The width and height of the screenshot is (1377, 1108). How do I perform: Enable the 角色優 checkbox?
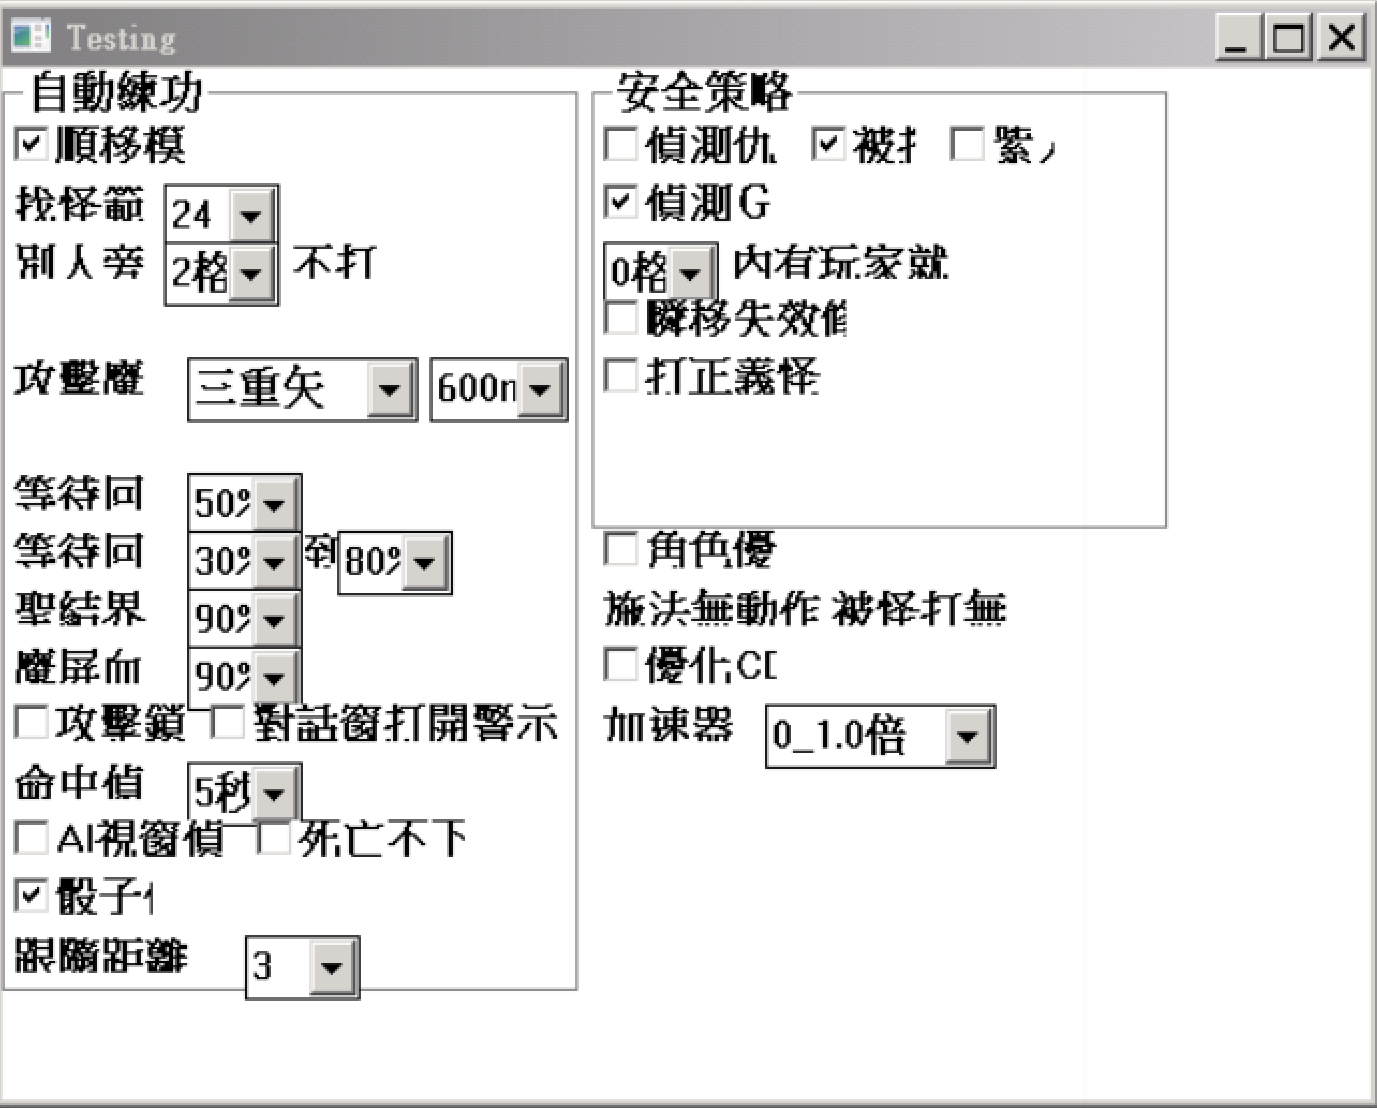pos(621,549)
